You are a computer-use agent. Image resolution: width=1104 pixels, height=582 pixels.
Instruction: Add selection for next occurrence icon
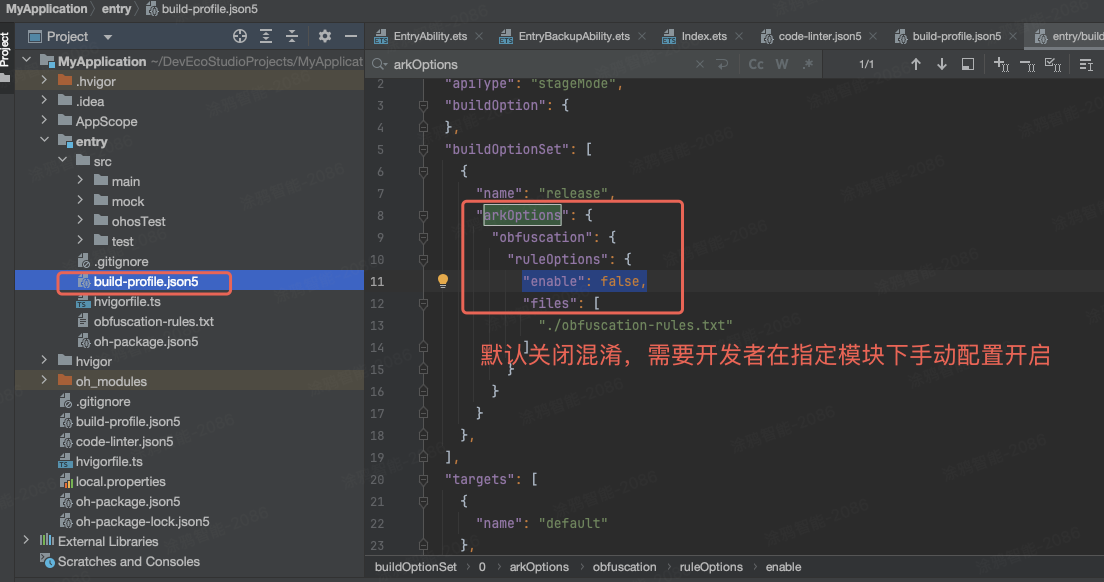point(1001,64)
